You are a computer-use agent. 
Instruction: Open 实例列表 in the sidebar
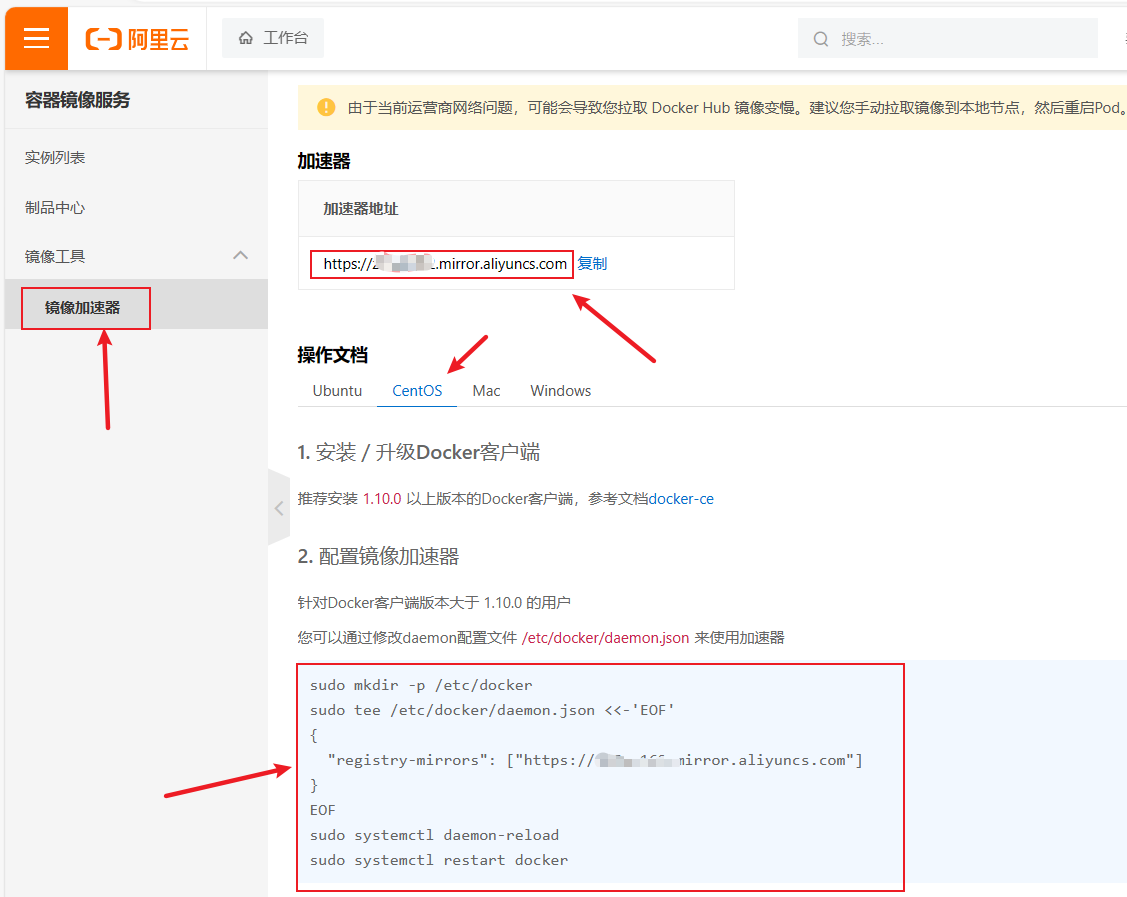pyautogui.click(x=55, y=157)
